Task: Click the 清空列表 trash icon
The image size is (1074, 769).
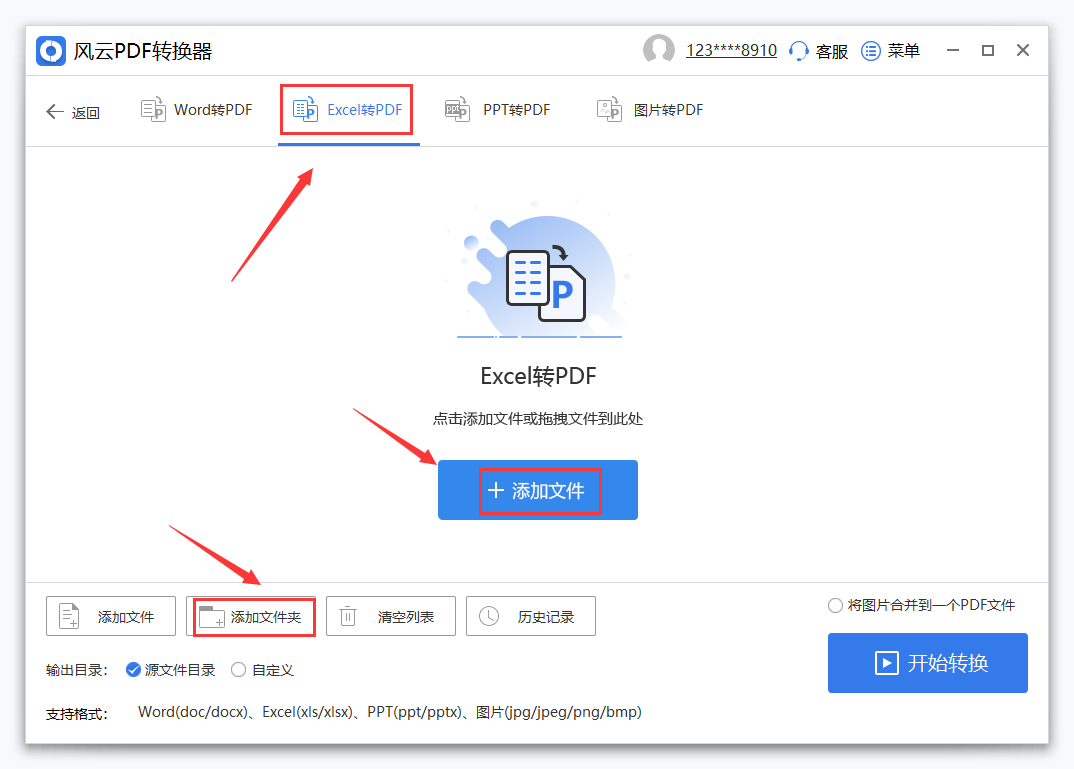Action: pos(348,616)
